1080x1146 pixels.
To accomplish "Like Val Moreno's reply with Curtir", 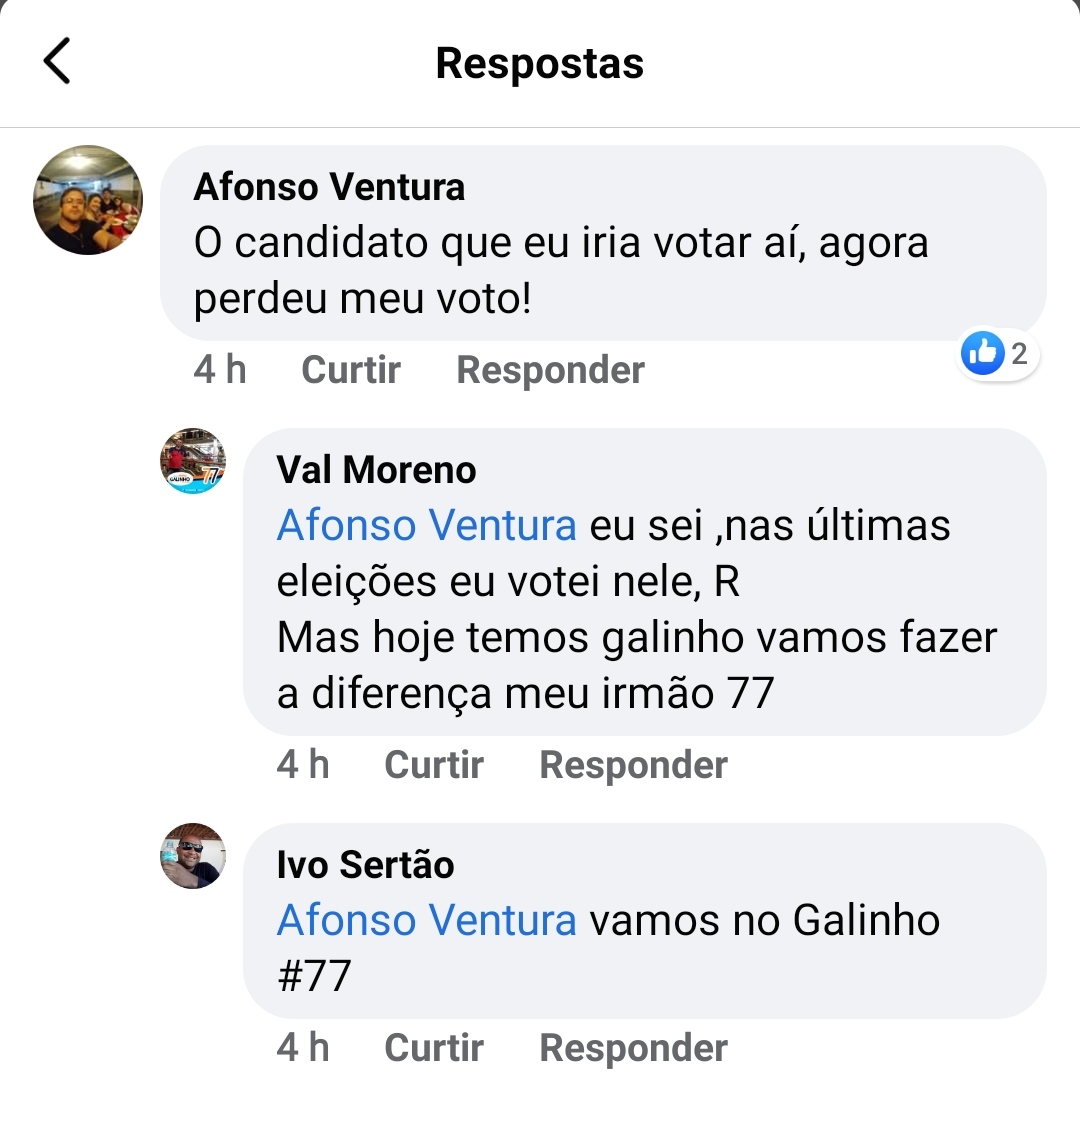I will (434, 765).
